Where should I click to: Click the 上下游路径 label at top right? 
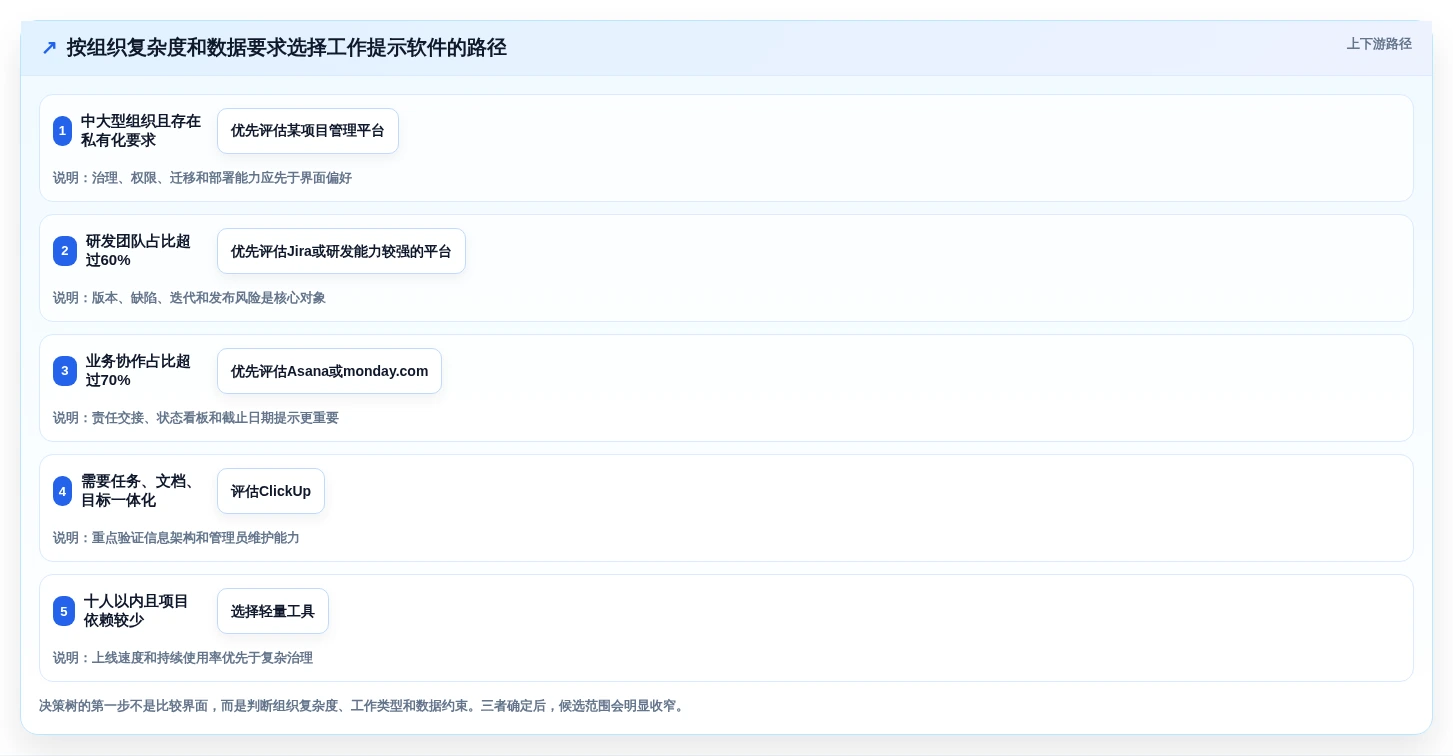click(1379, 44)
